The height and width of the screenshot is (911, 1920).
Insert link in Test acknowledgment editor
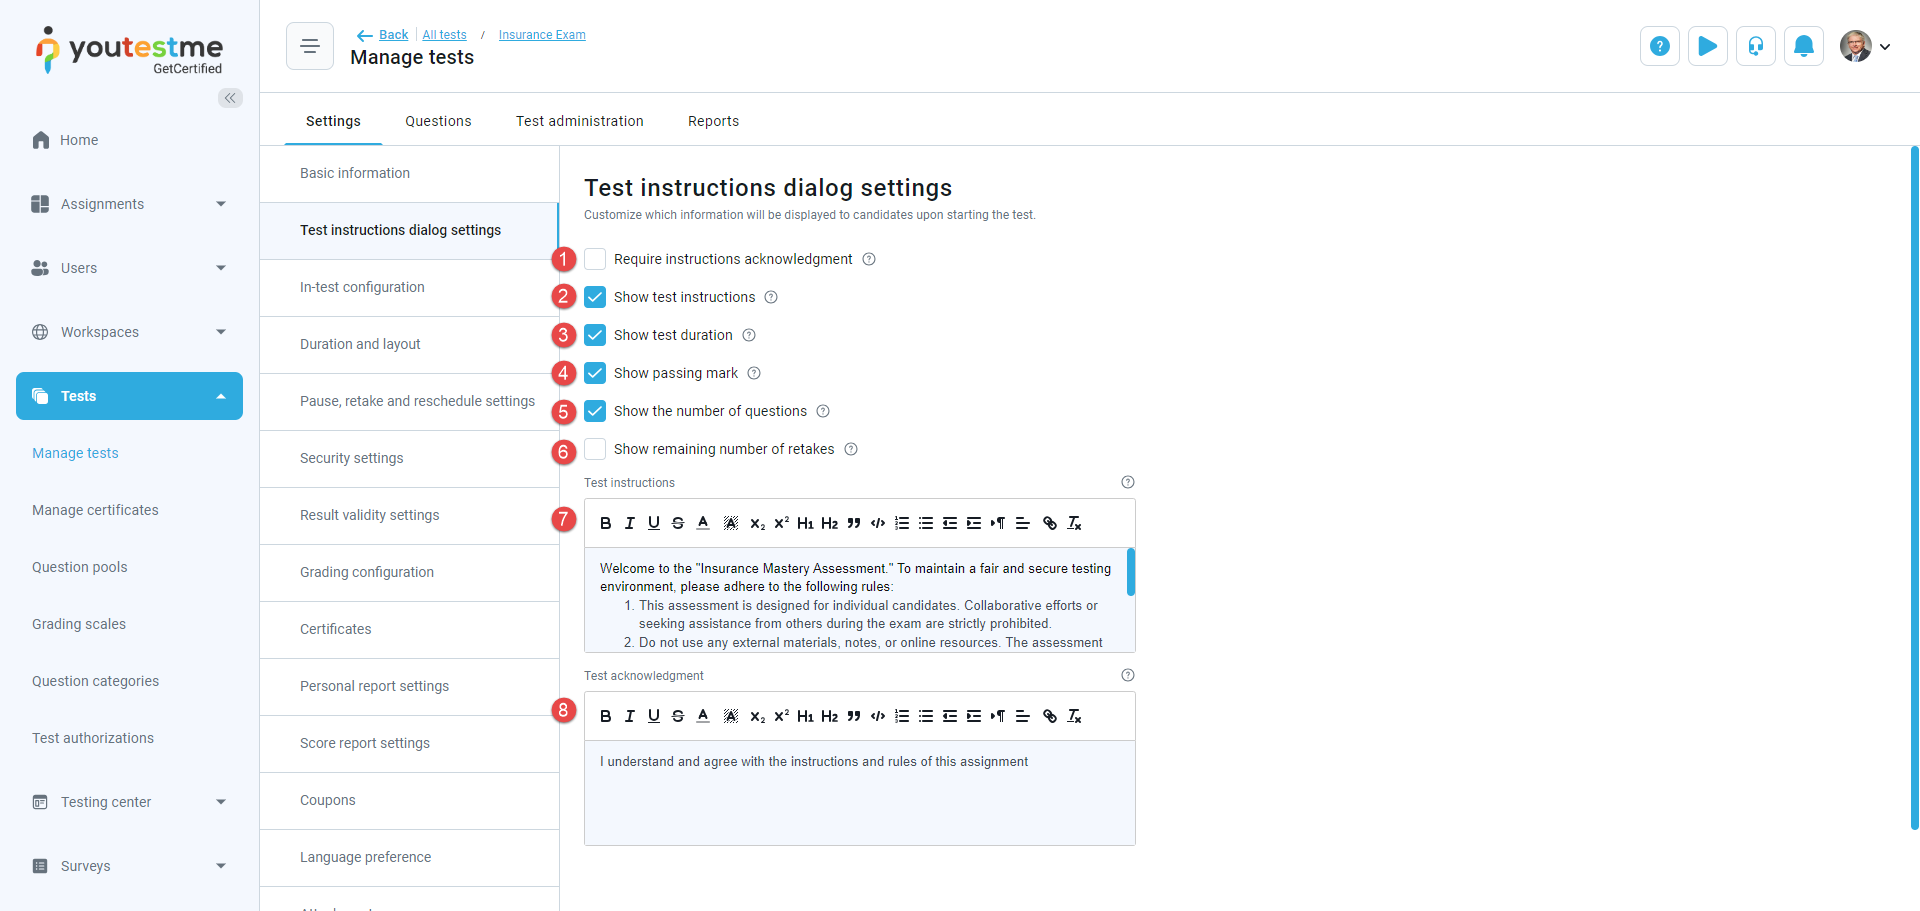(1050, 716)
